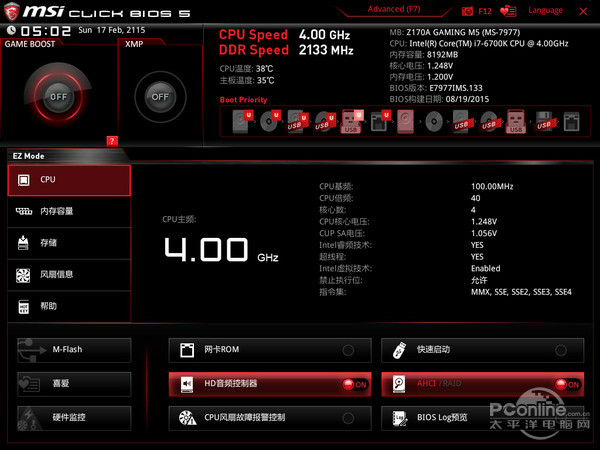The width and height of the screenshot is (600, 450).
Task: Open the 帮助 help tab
Action: click(x=69, y=307)
